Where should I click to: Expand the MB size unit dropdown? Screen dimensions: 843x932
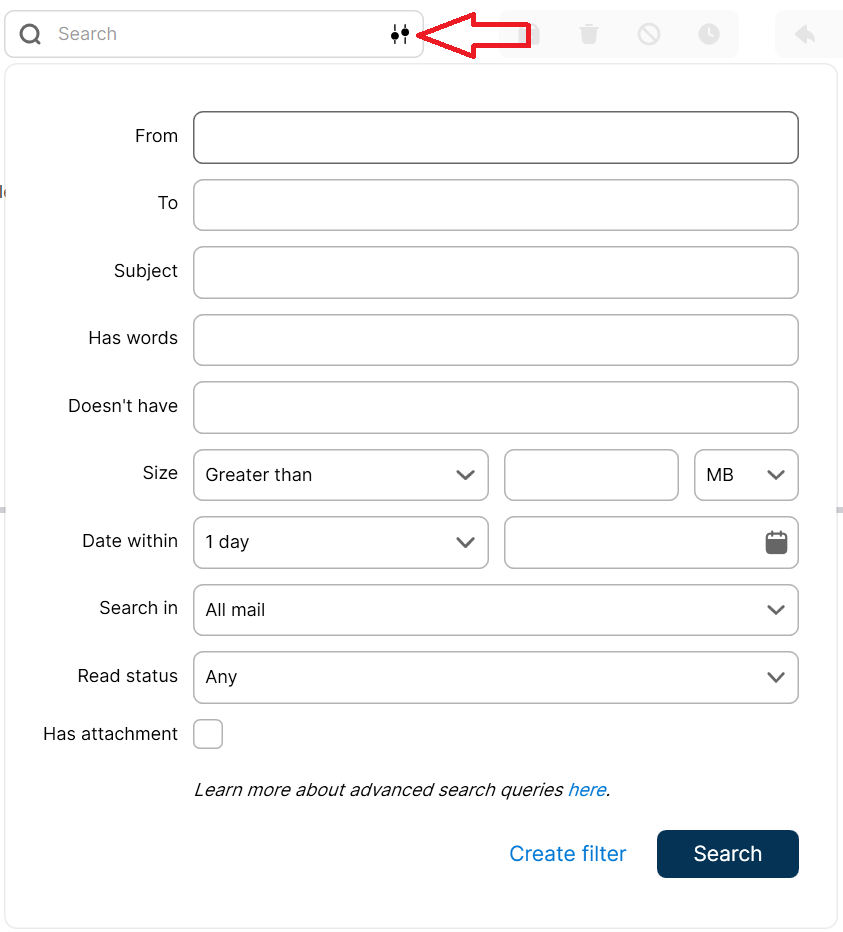click(746, 475)
